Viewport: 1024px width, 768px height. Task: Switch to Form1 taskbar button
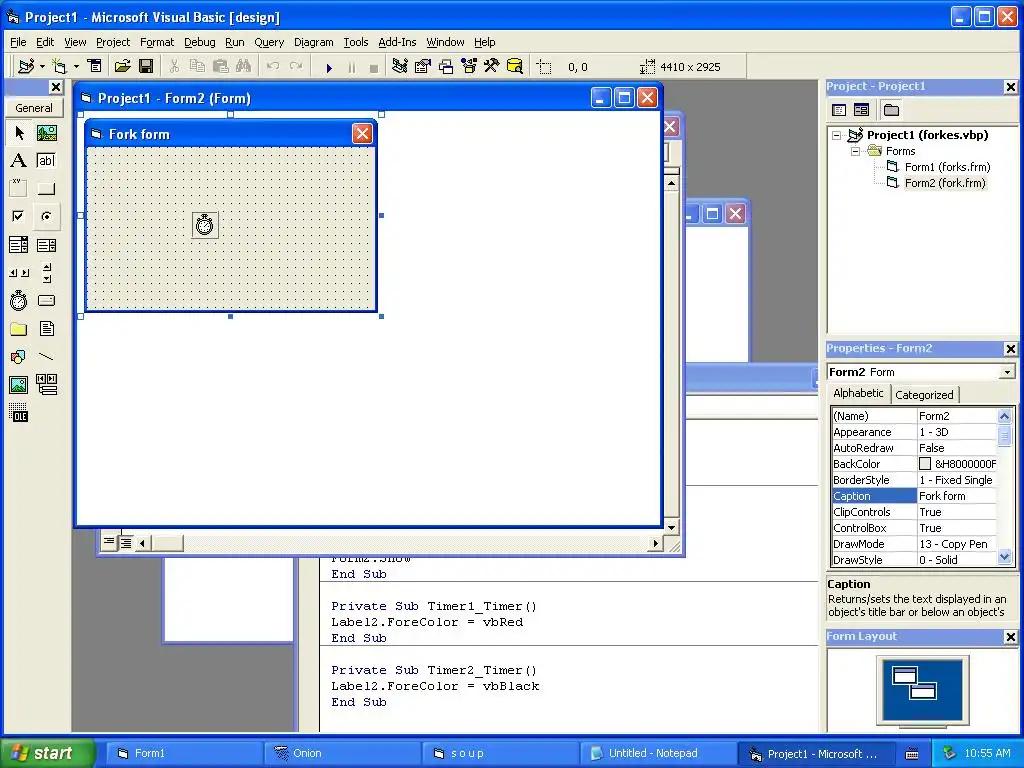184,753
